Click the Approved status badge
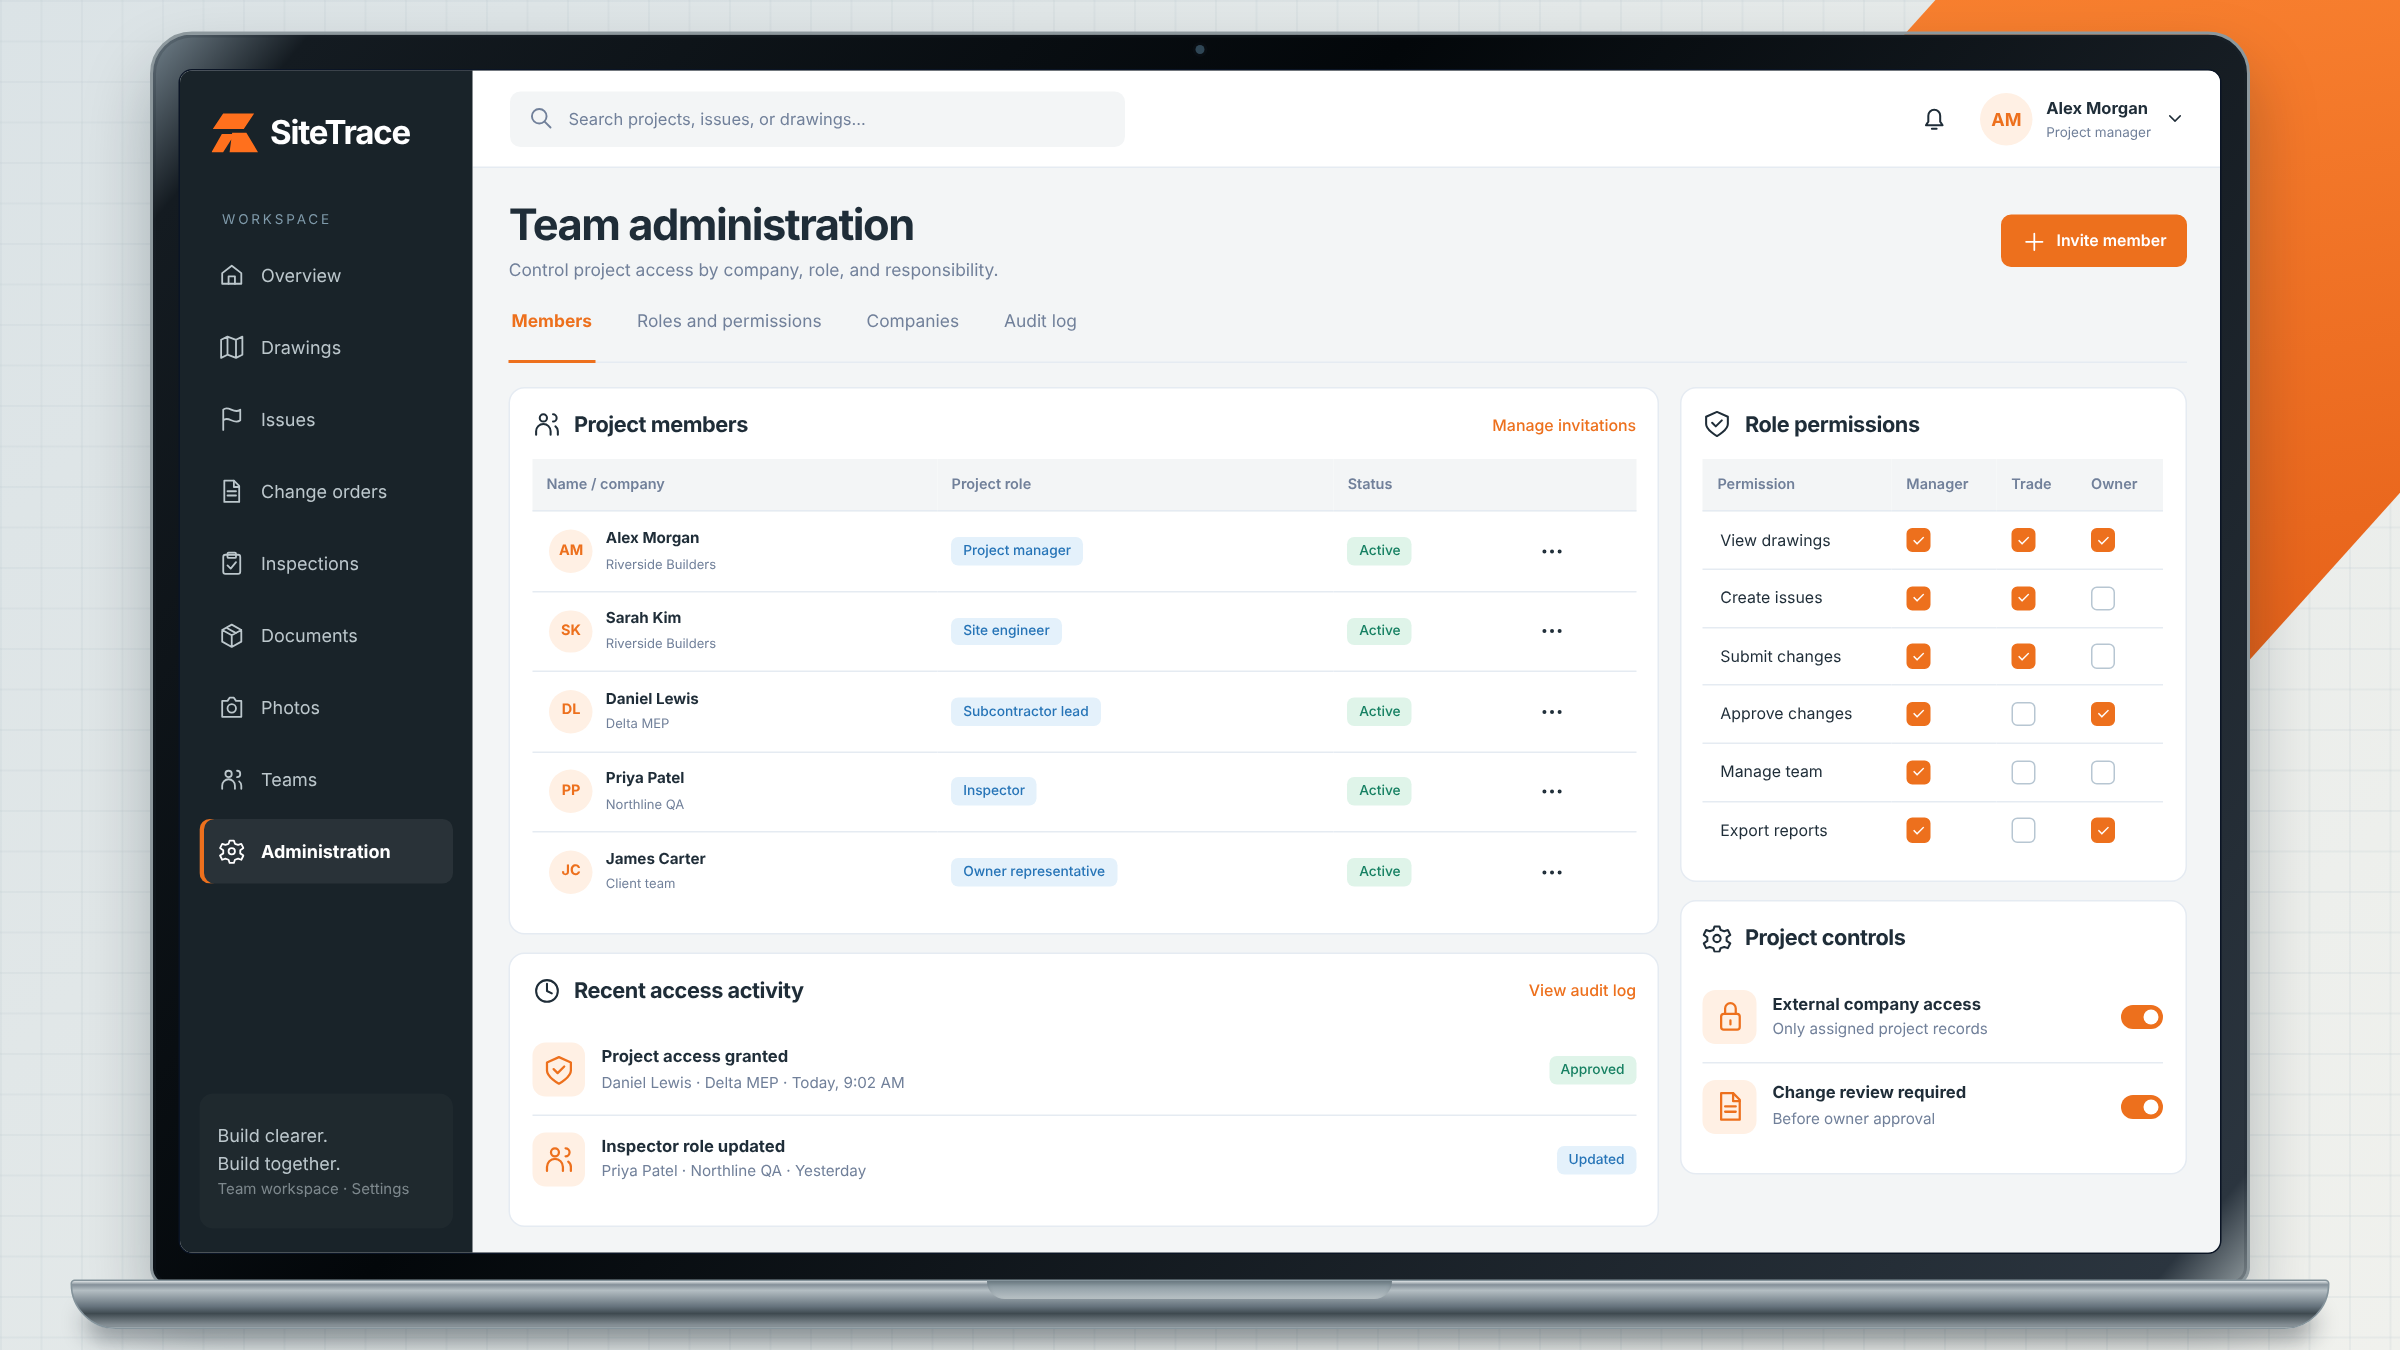The image size is (2400, 1350). coord(1592,1069)
